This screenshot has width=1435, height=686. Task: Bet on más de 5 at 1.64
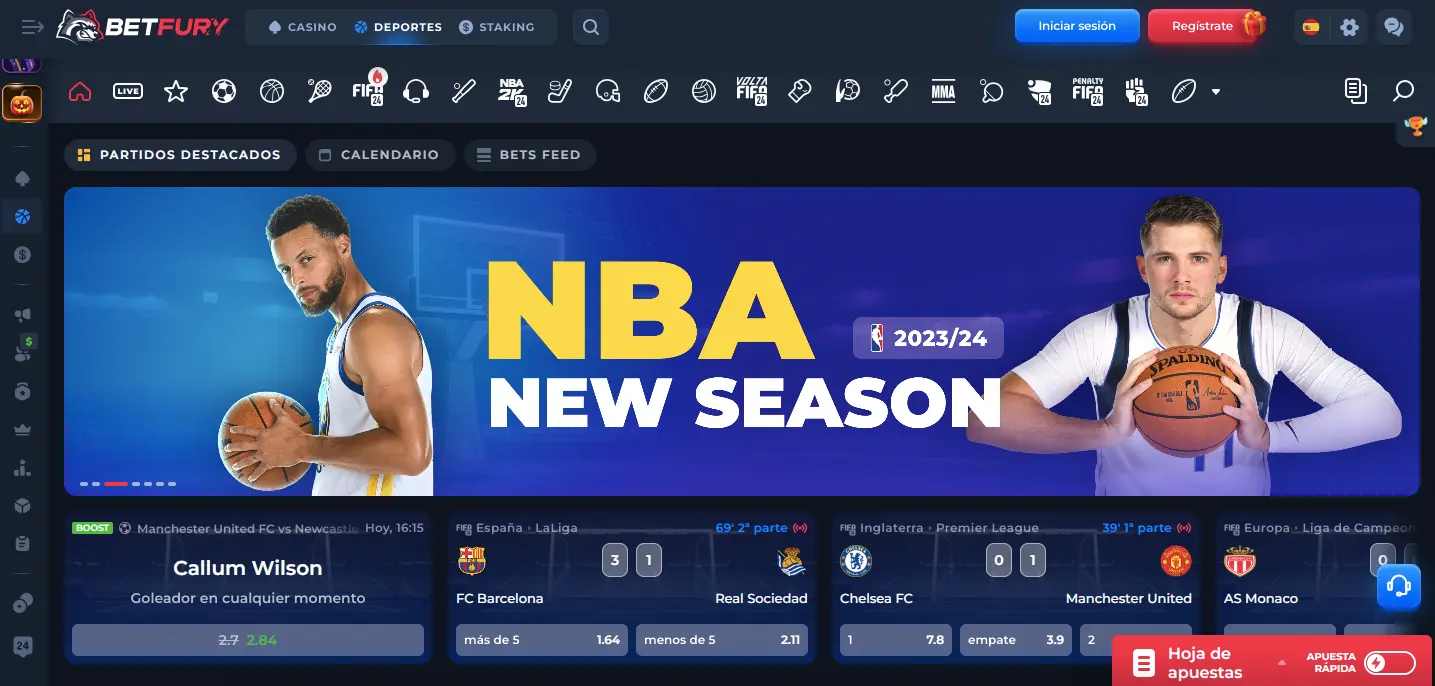point(542,640)
